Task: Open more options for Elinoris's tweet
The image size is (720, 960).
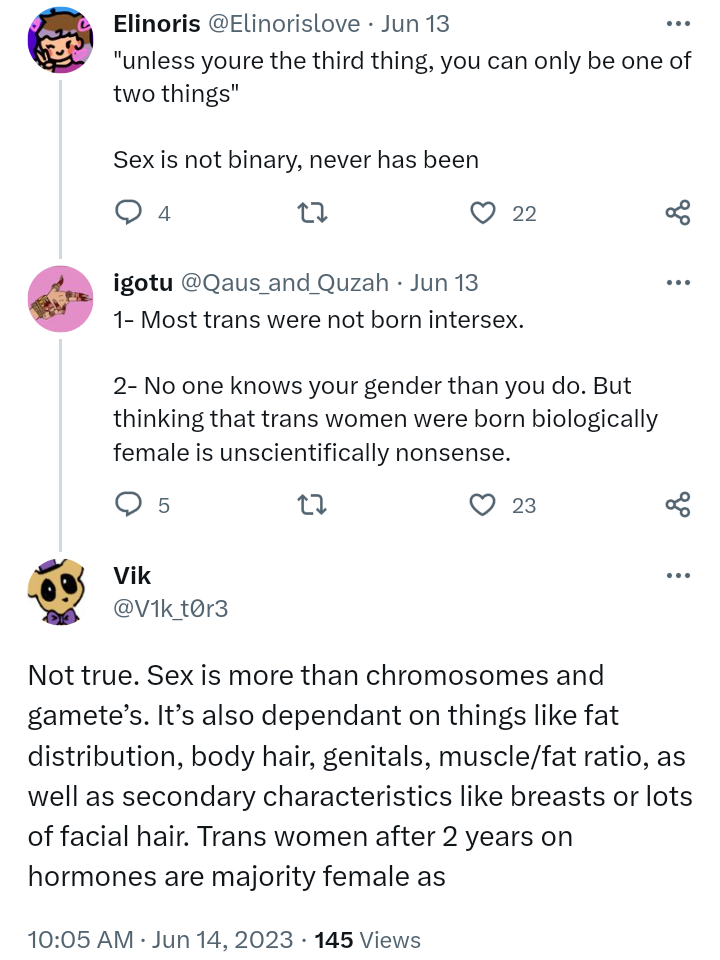Action: pos(678,22)
